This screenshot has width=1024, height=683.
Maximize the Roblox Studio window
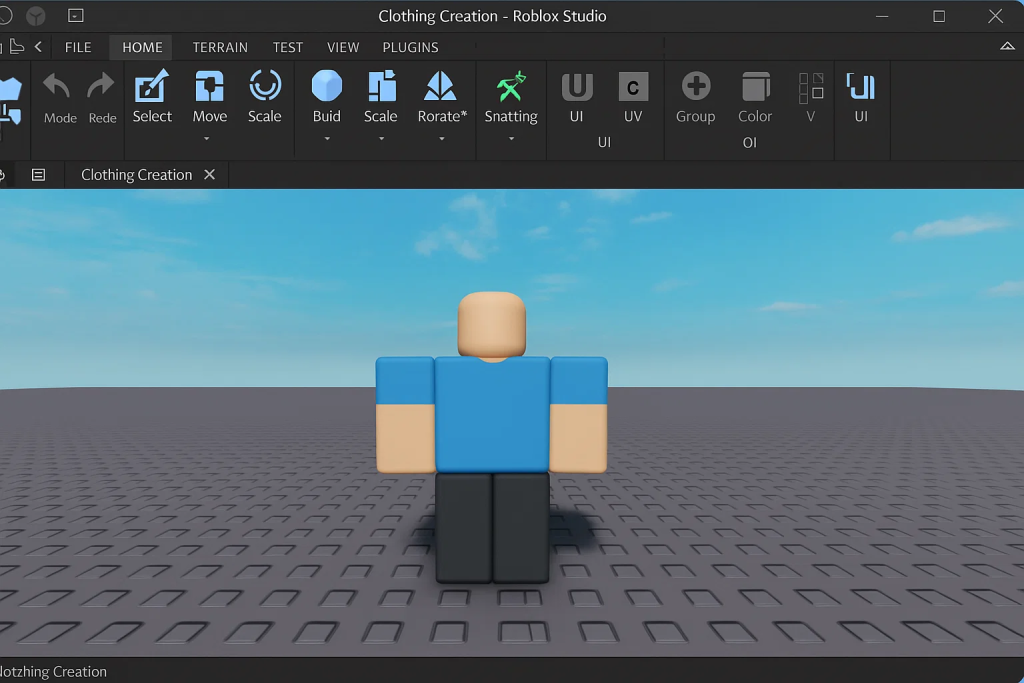tap(938, 16)
